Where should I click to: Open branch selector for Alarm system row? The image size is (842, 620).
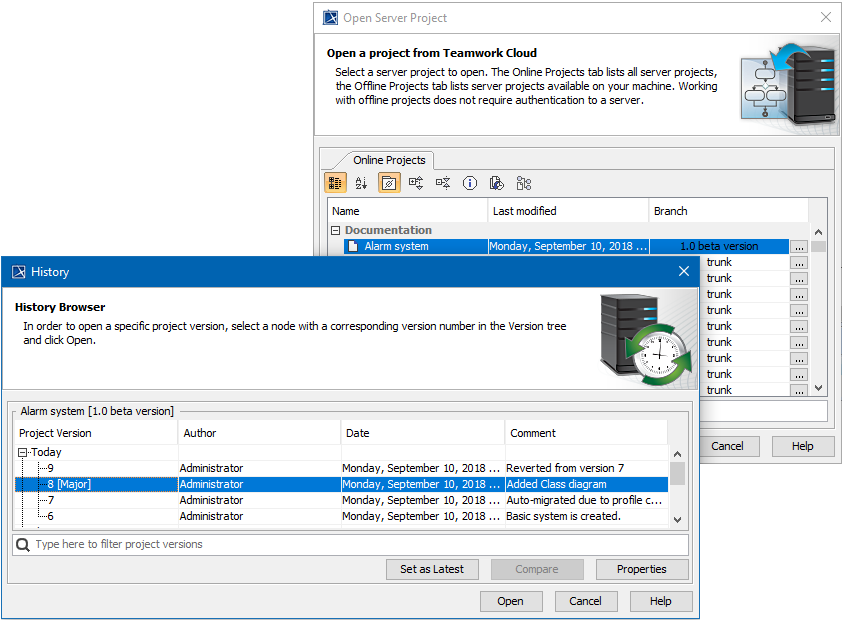[x=798, y=246]
